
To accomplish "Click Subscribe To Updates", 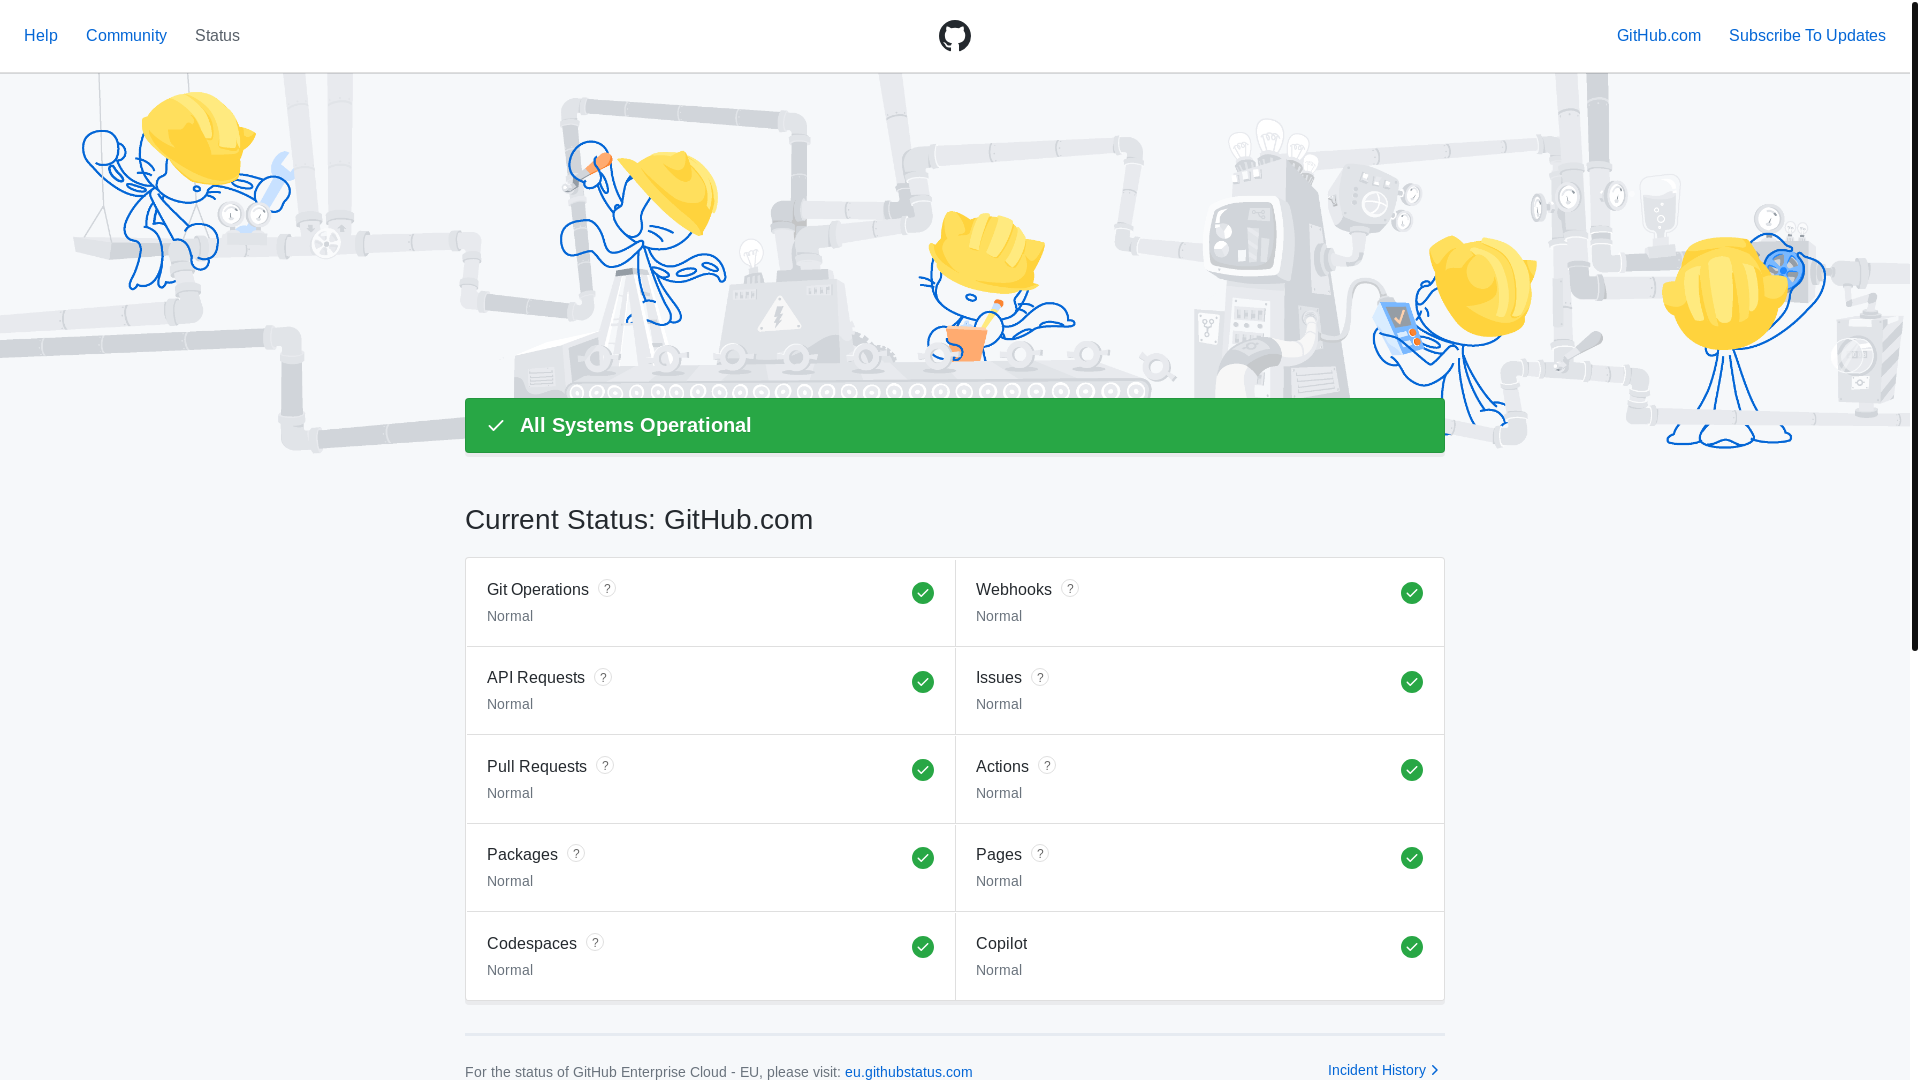I will coord(1807,36).
